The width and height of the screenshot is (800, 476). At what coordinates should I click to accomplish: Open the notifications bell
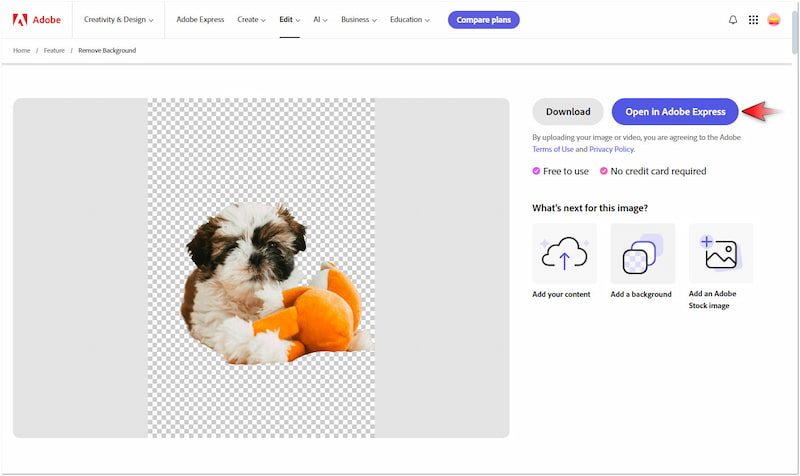[733, 20]
